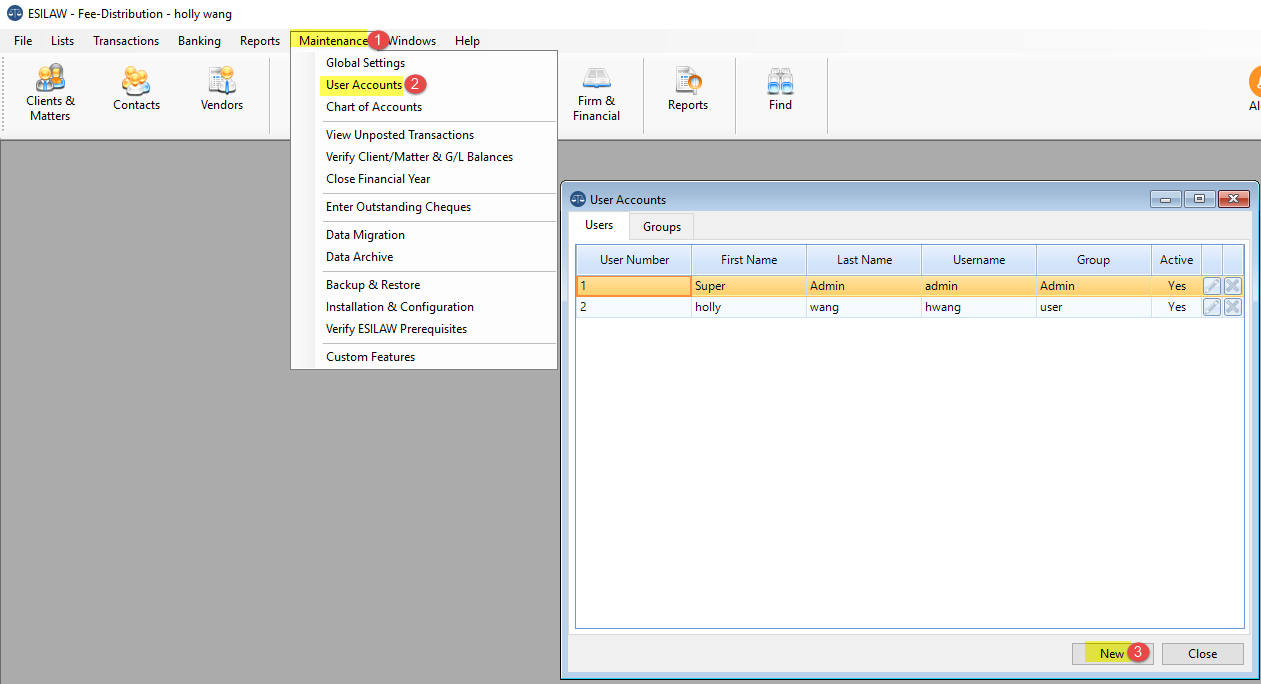This screenshot has width=1261, height=684.
Task: Choose View Unposted Transactions
Action: [x=400, y=135]
